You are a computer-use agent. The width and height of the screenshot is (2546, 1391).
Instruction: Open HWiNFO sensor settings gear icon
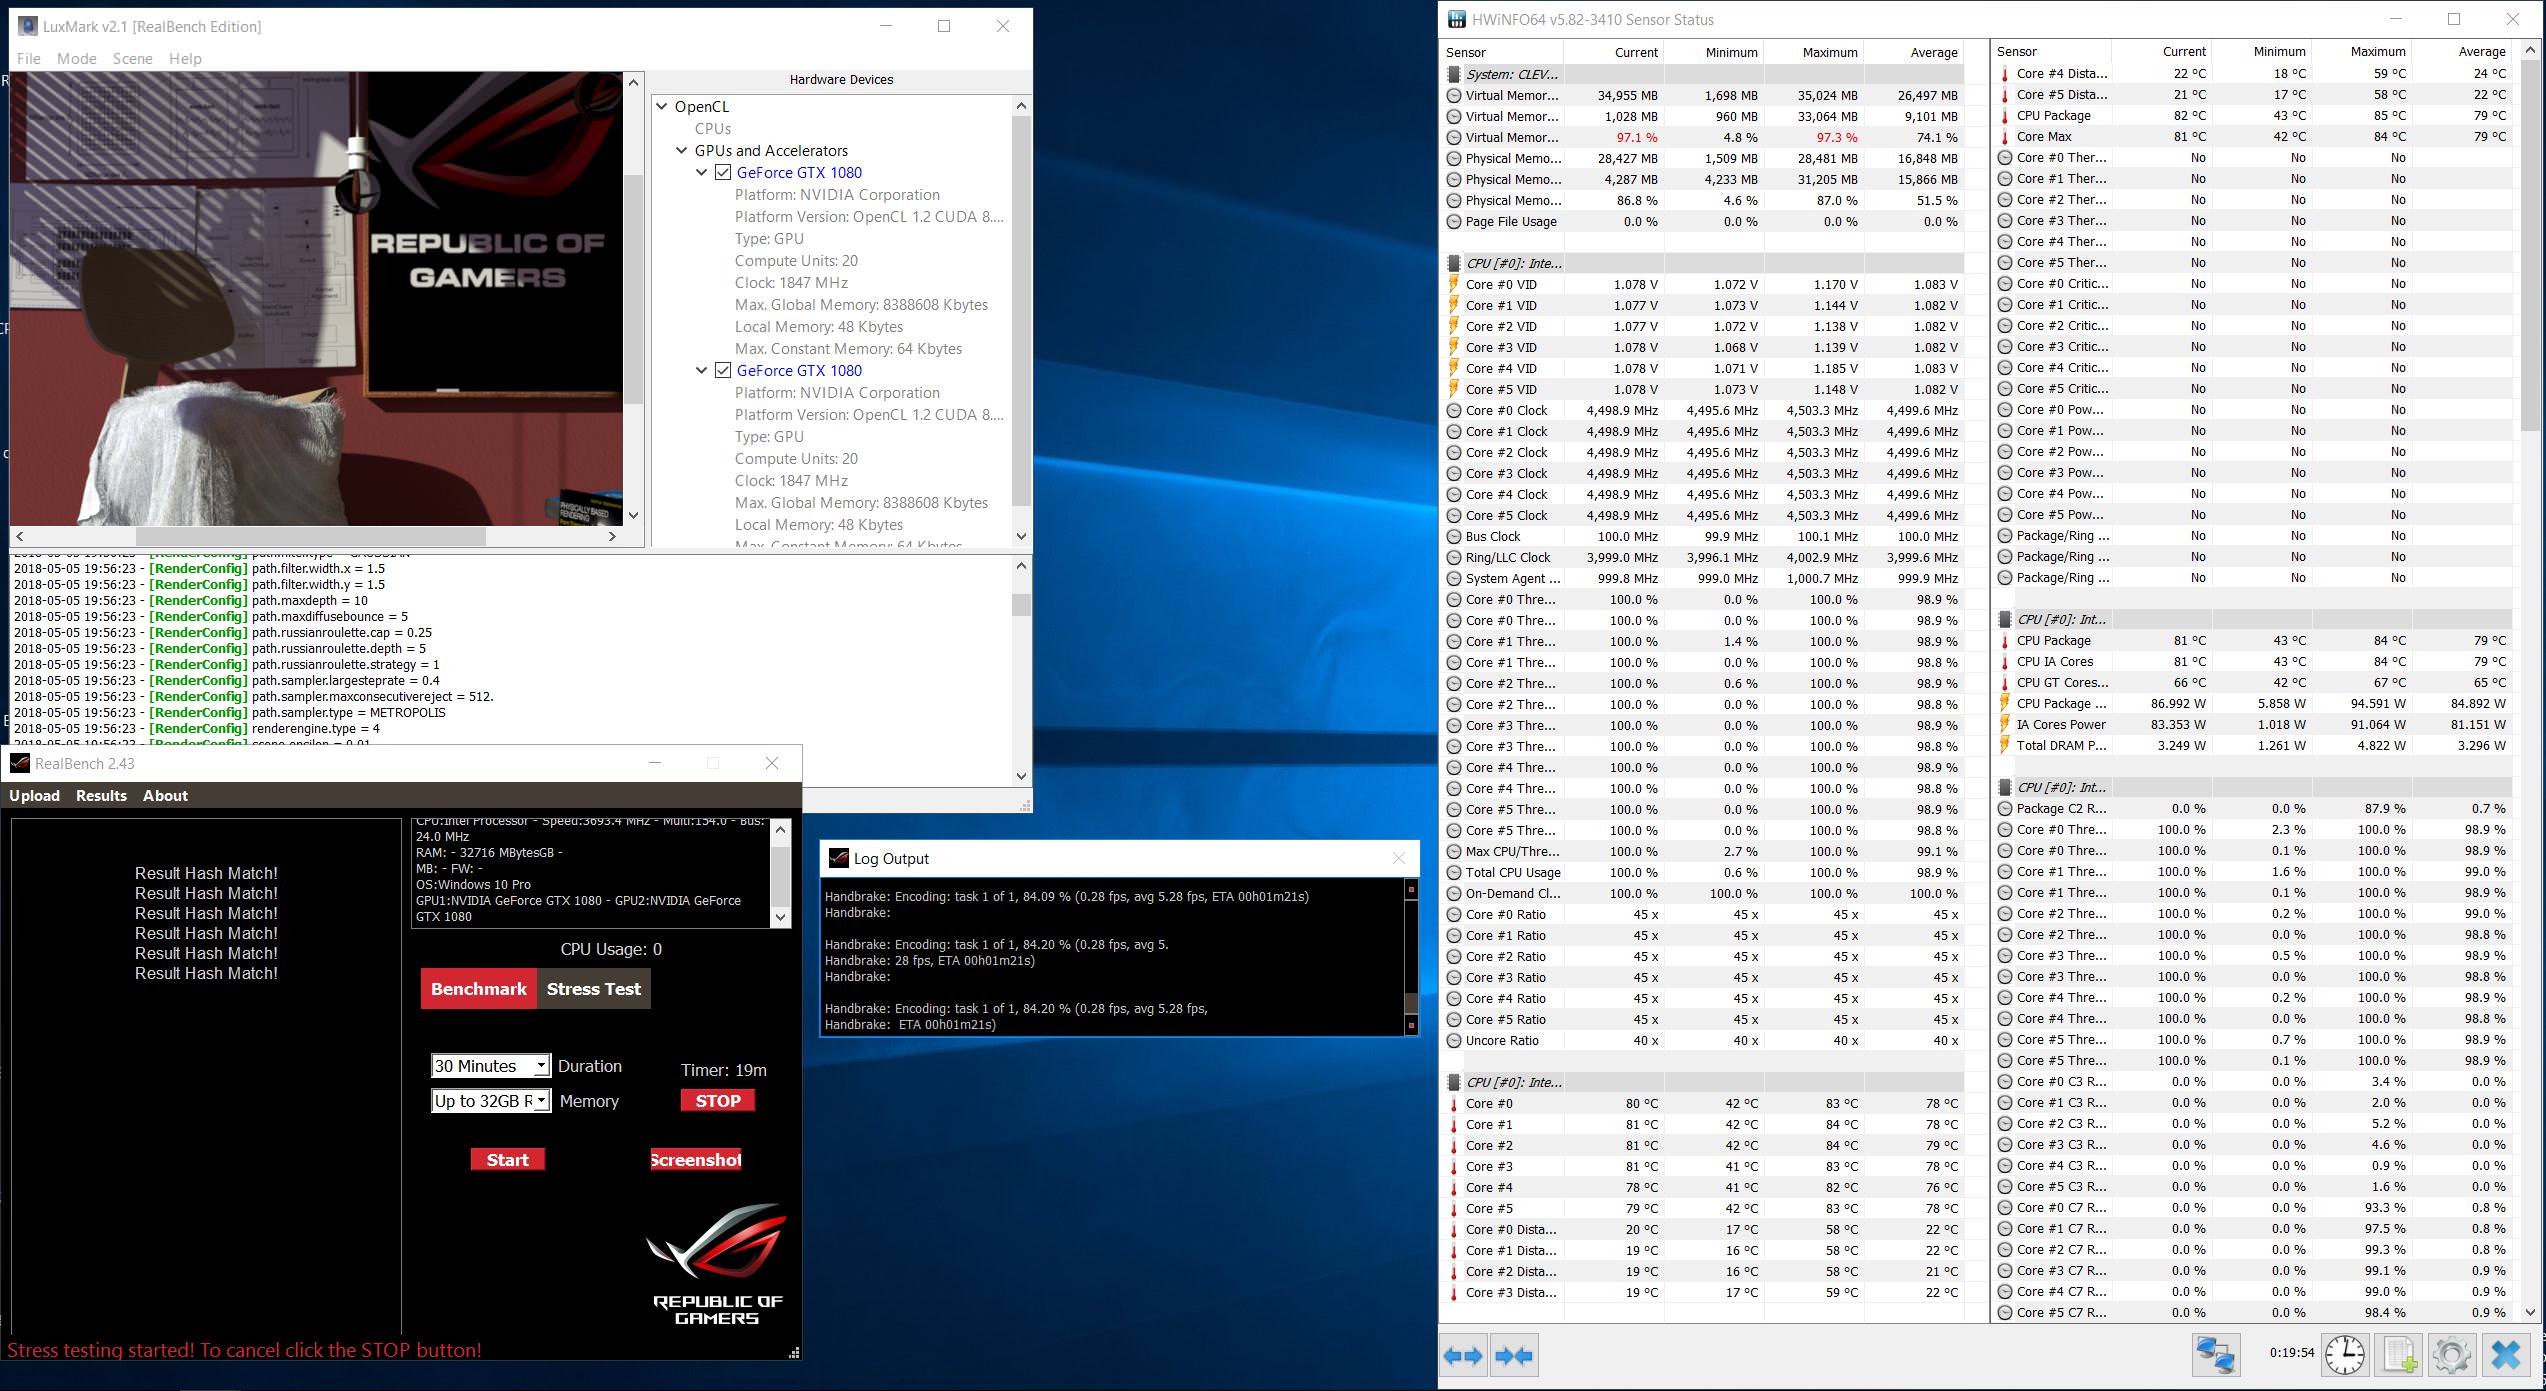tap(2452, 1355)
